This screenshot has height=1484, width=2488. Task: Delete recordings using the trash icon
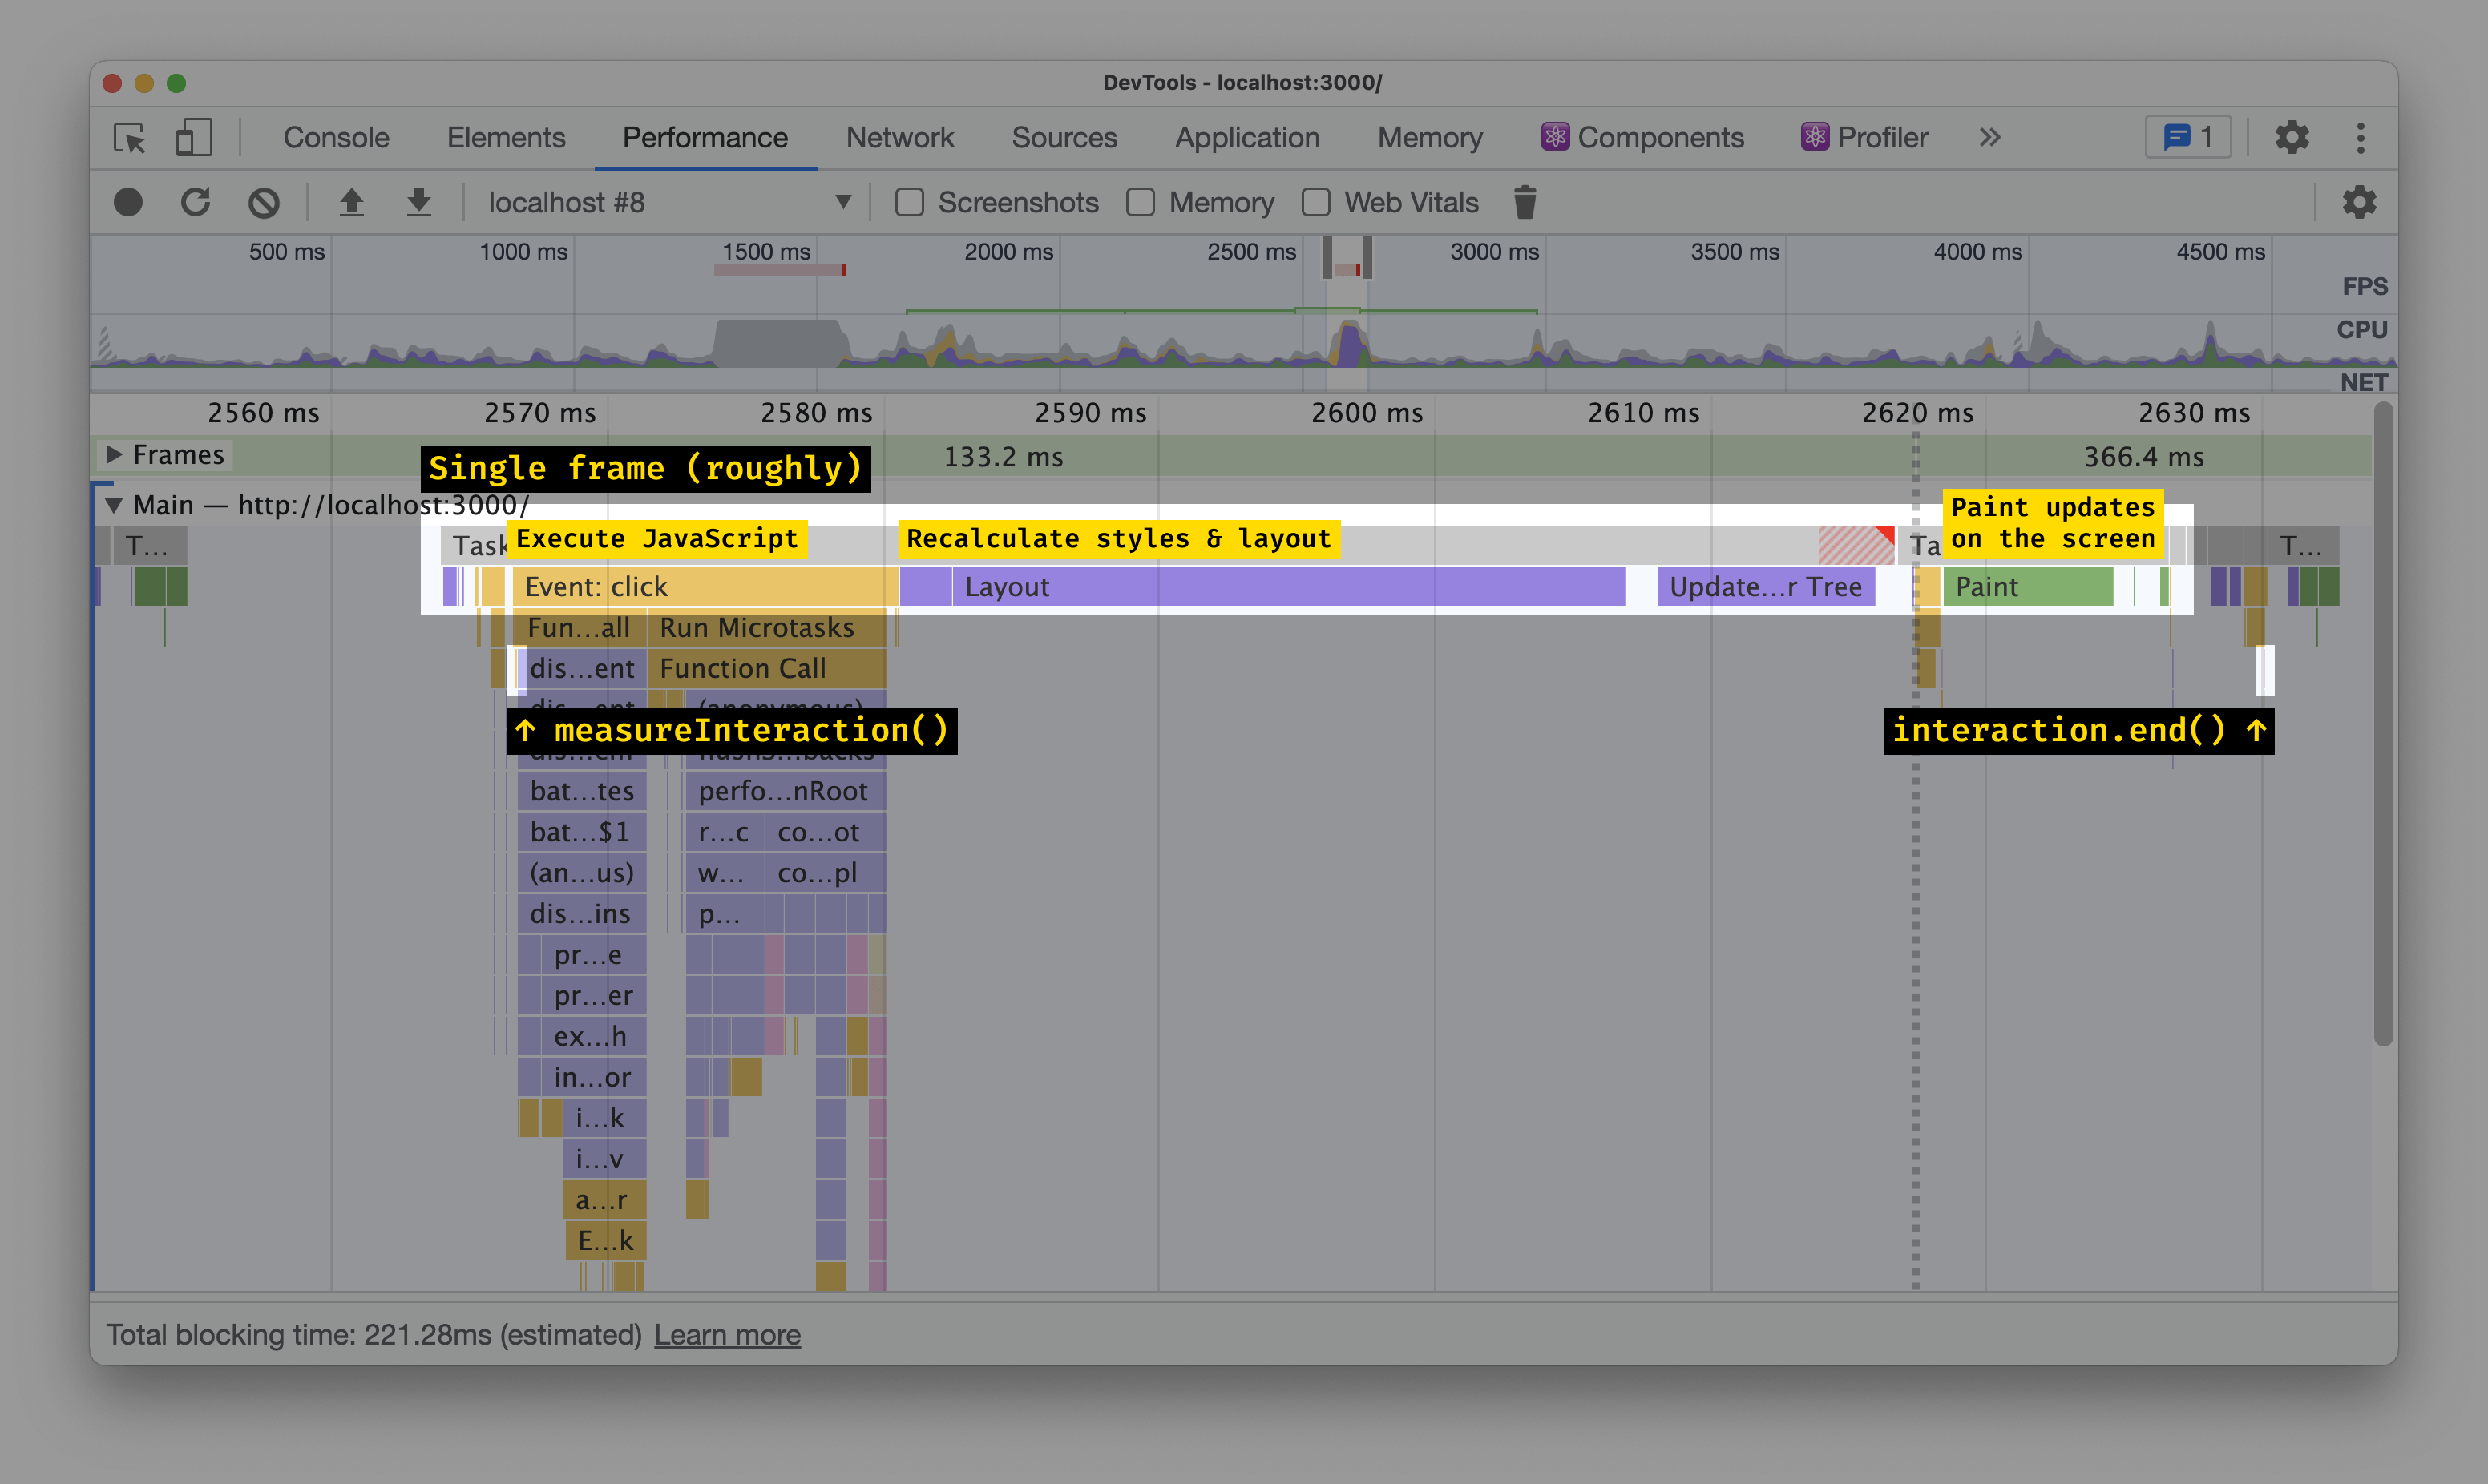[1525, 201]
